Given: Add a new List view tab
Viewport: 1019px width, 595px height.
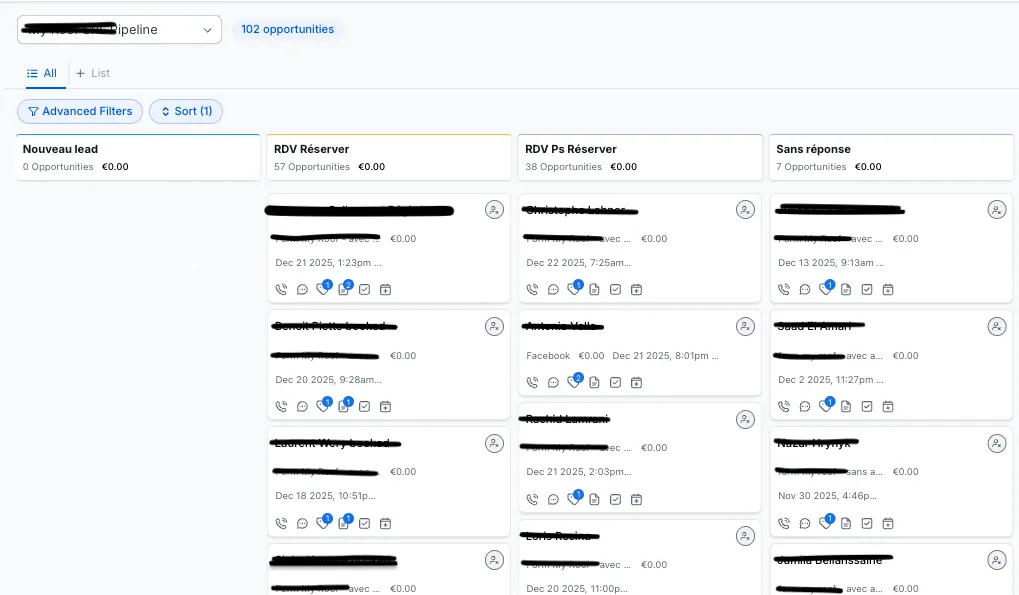Looking at the screenshot, I should tap(93, 73).
